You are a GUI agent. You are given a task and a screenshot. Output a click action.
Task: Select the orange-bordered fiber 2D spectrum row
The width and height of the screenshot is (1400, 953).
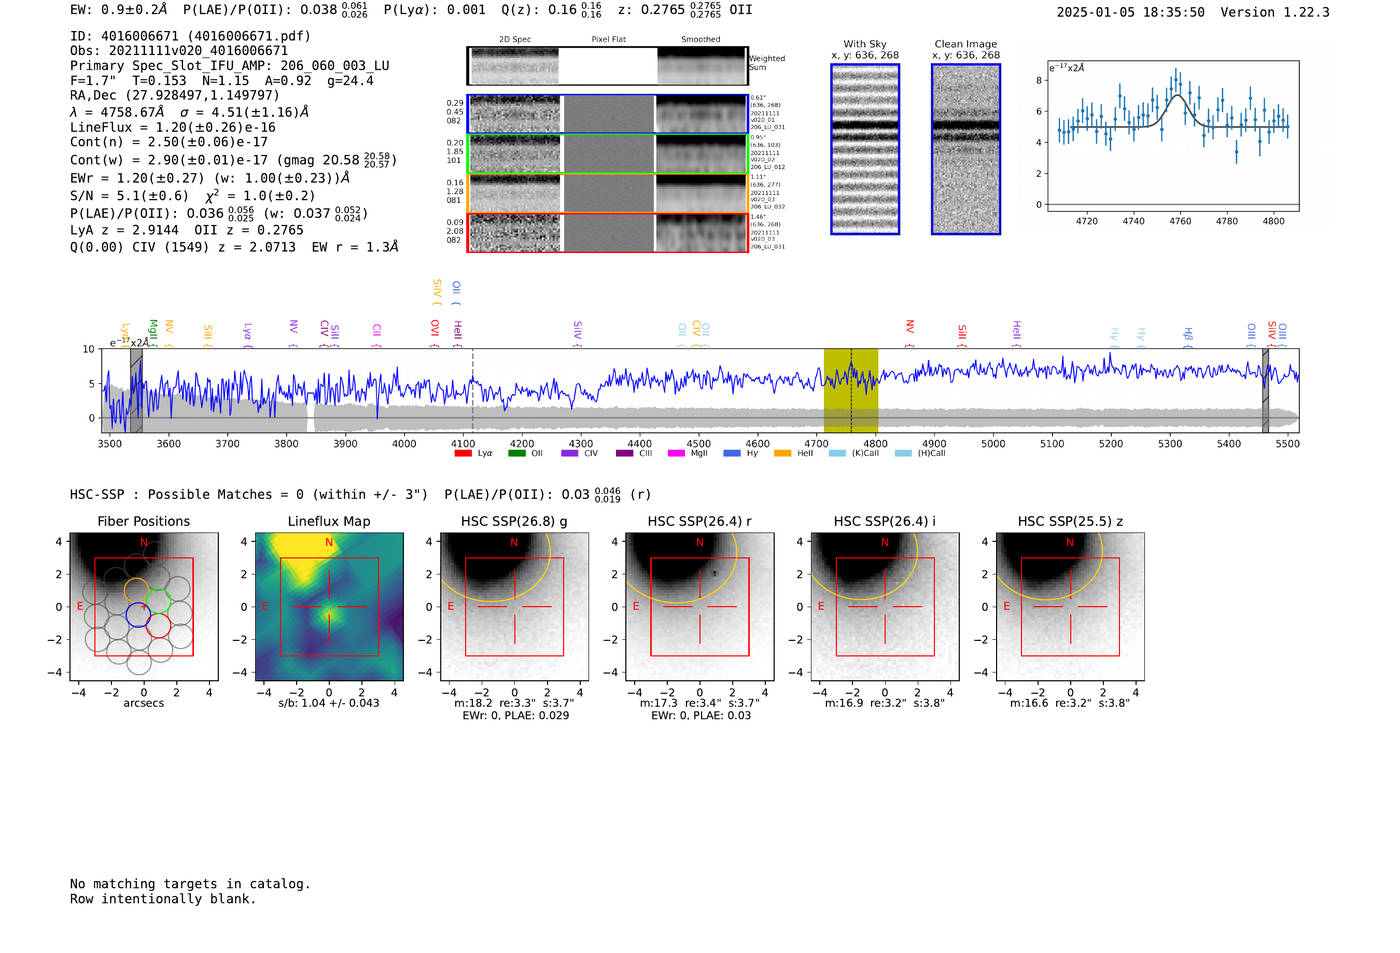pos(607,193)
